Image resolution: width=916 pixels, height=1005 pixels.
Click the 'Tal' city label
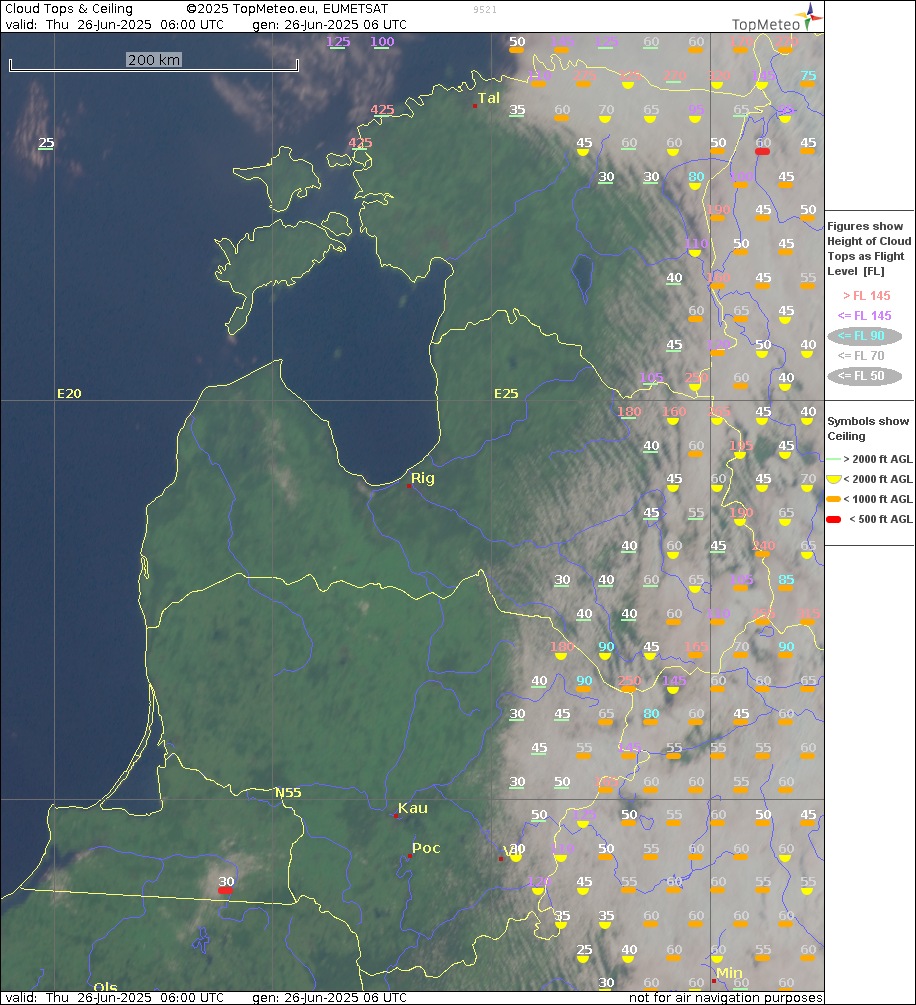(x=488, y=98)
